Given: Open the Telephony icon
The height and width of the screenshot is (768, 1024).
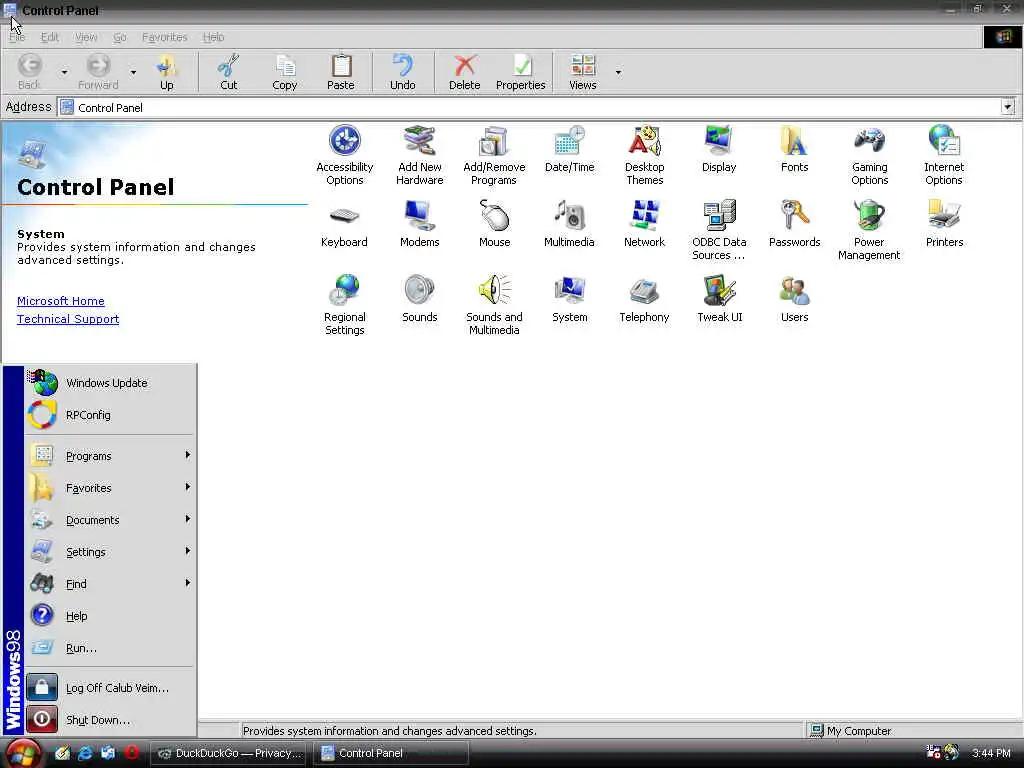Looking at the screenshot, I should point(645,299).
